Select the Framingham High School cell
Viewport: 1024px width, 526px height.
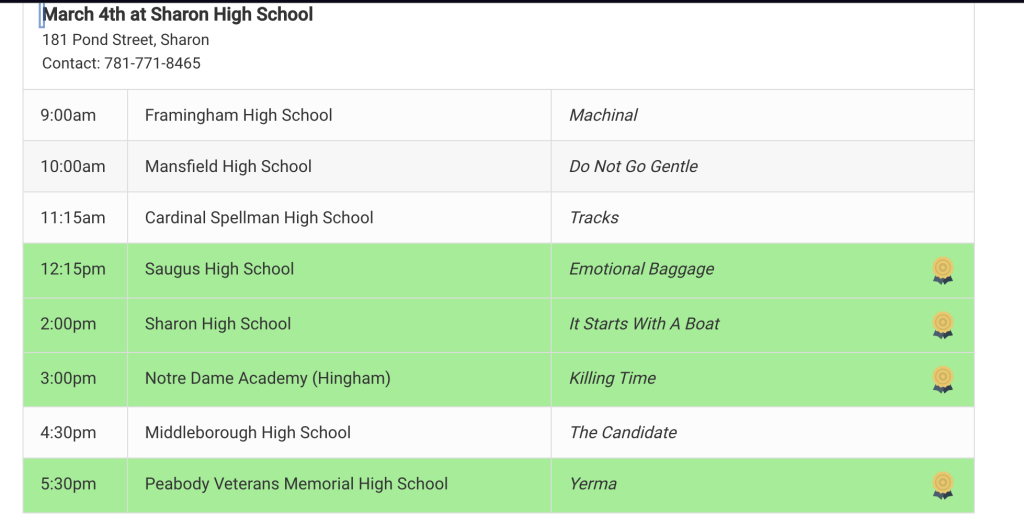239,115
